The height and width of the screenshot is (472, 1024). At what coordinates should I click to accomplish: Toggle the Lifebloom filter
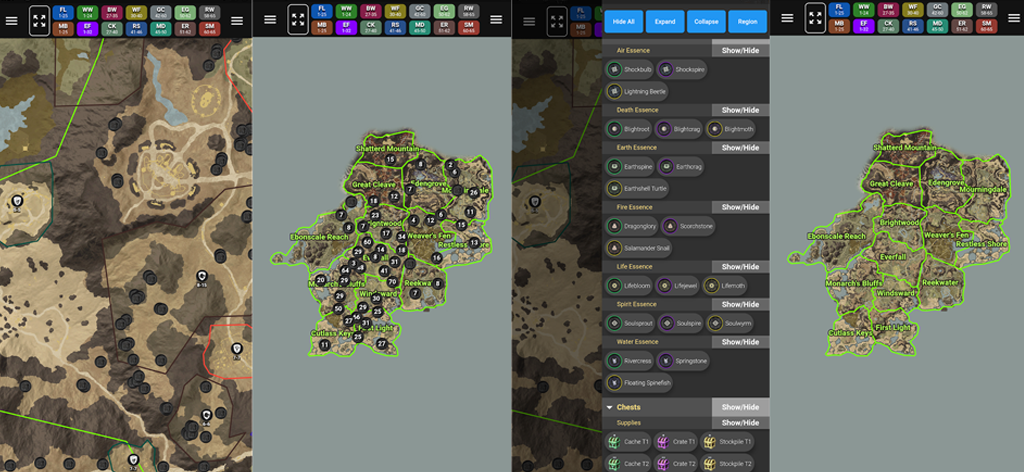628,285
